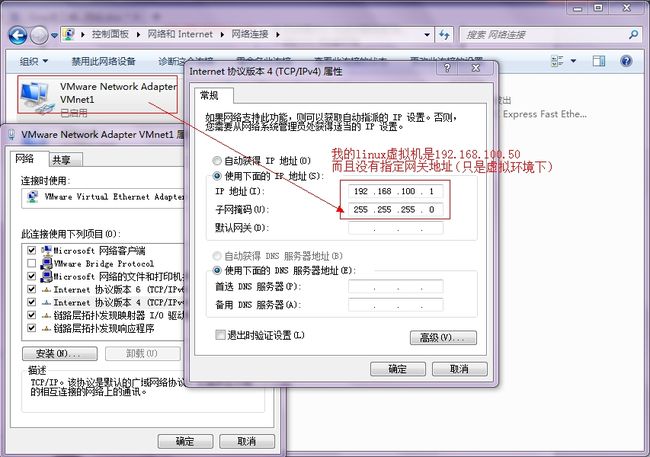
Task: Click the empty 默认网关 field
Action: pyautogui.click(x=395, y=228)
